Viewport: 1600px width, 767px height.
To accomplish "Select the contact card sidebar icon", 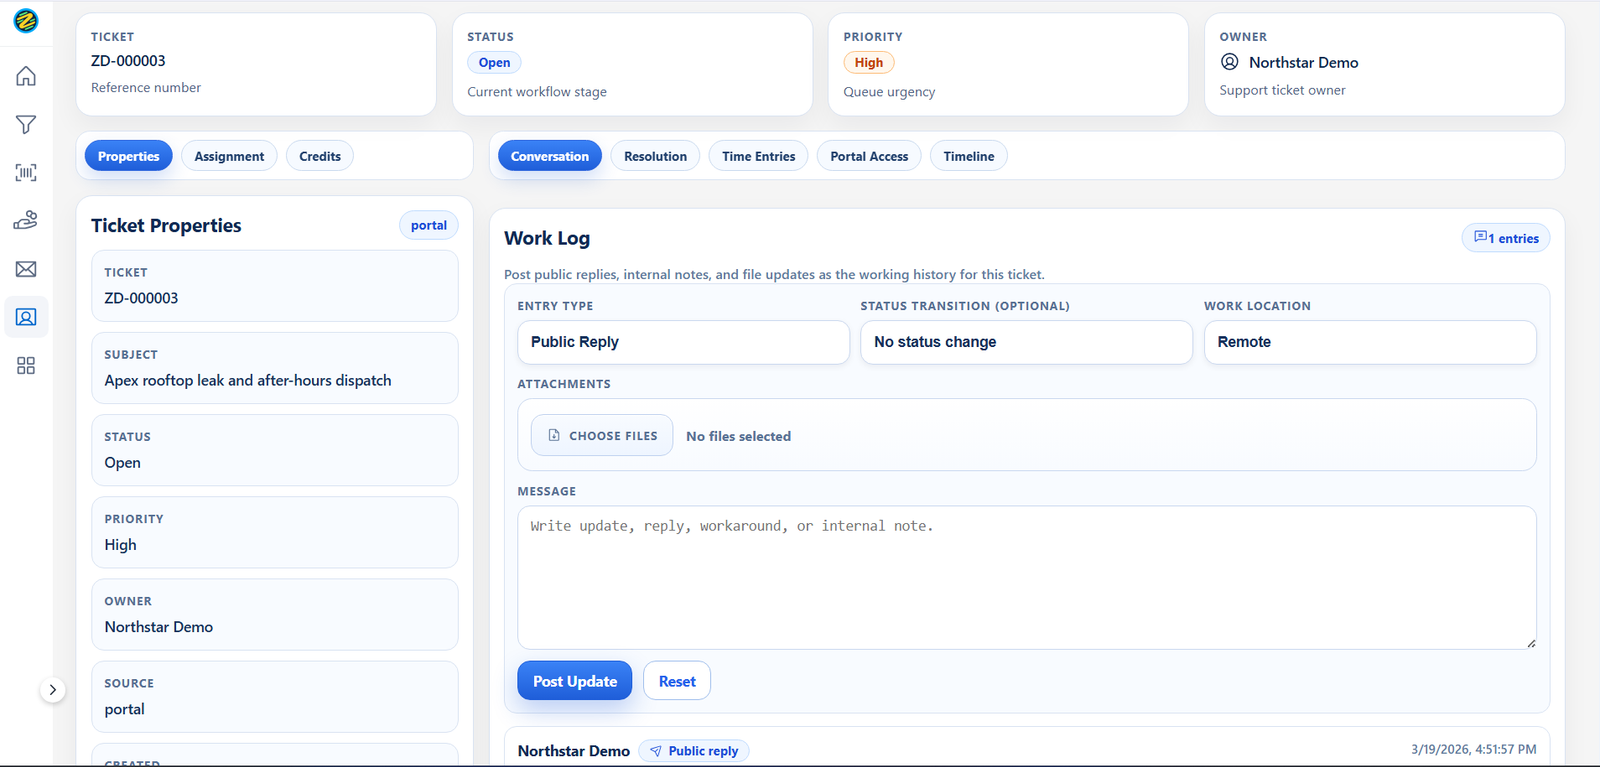I will point(26,317).
